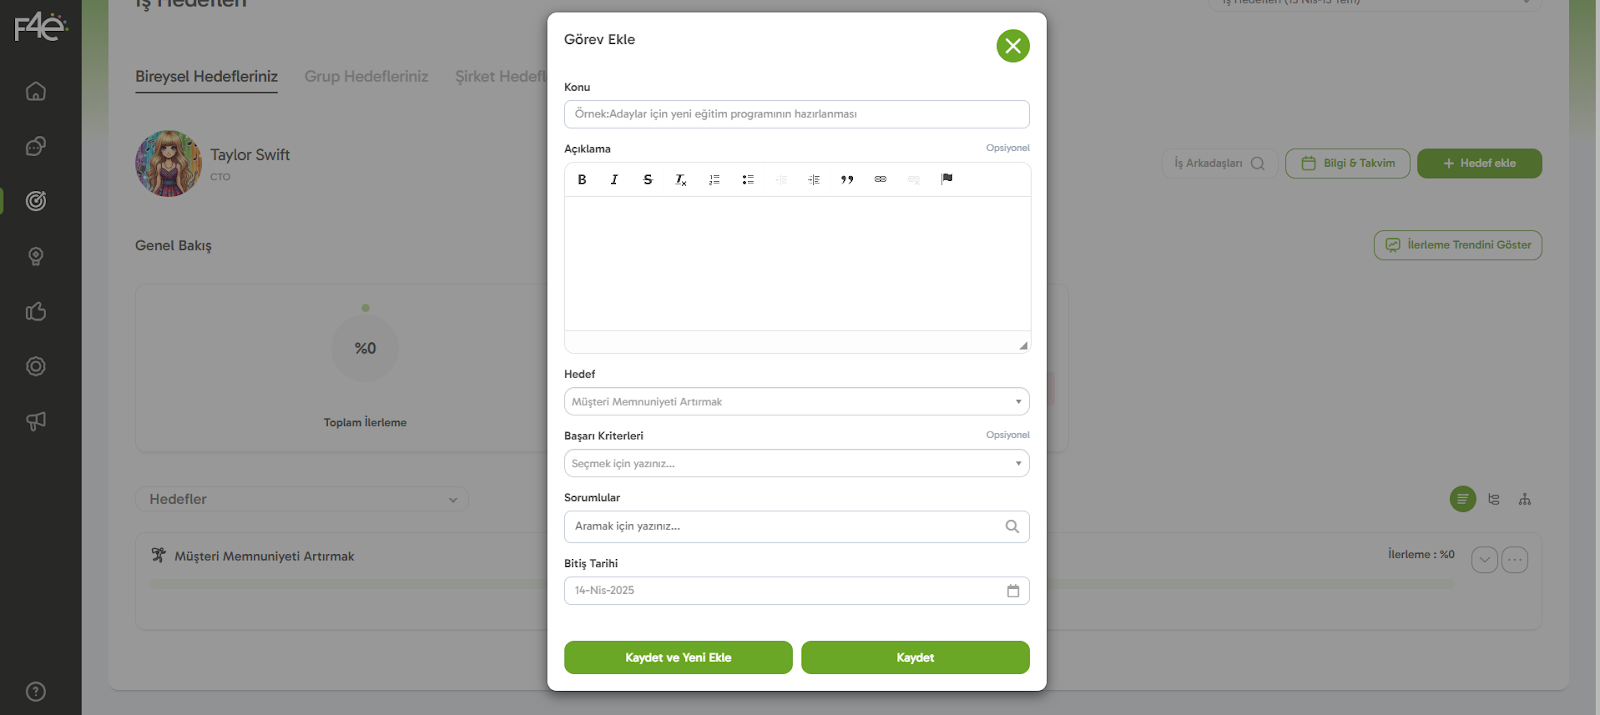Click the Konu input field
The height and width of the screenshot is (715, 1600).
796,114
